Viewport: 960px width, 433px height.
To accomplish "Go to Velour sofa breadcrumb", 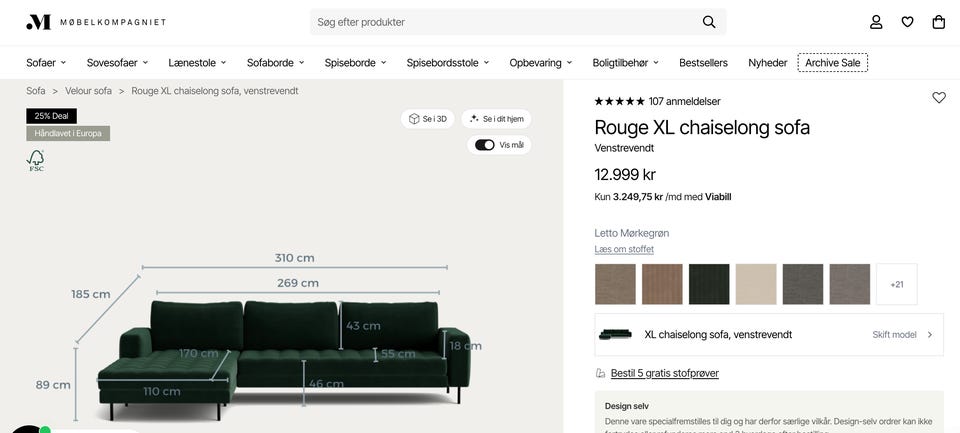I will [88, 91].
